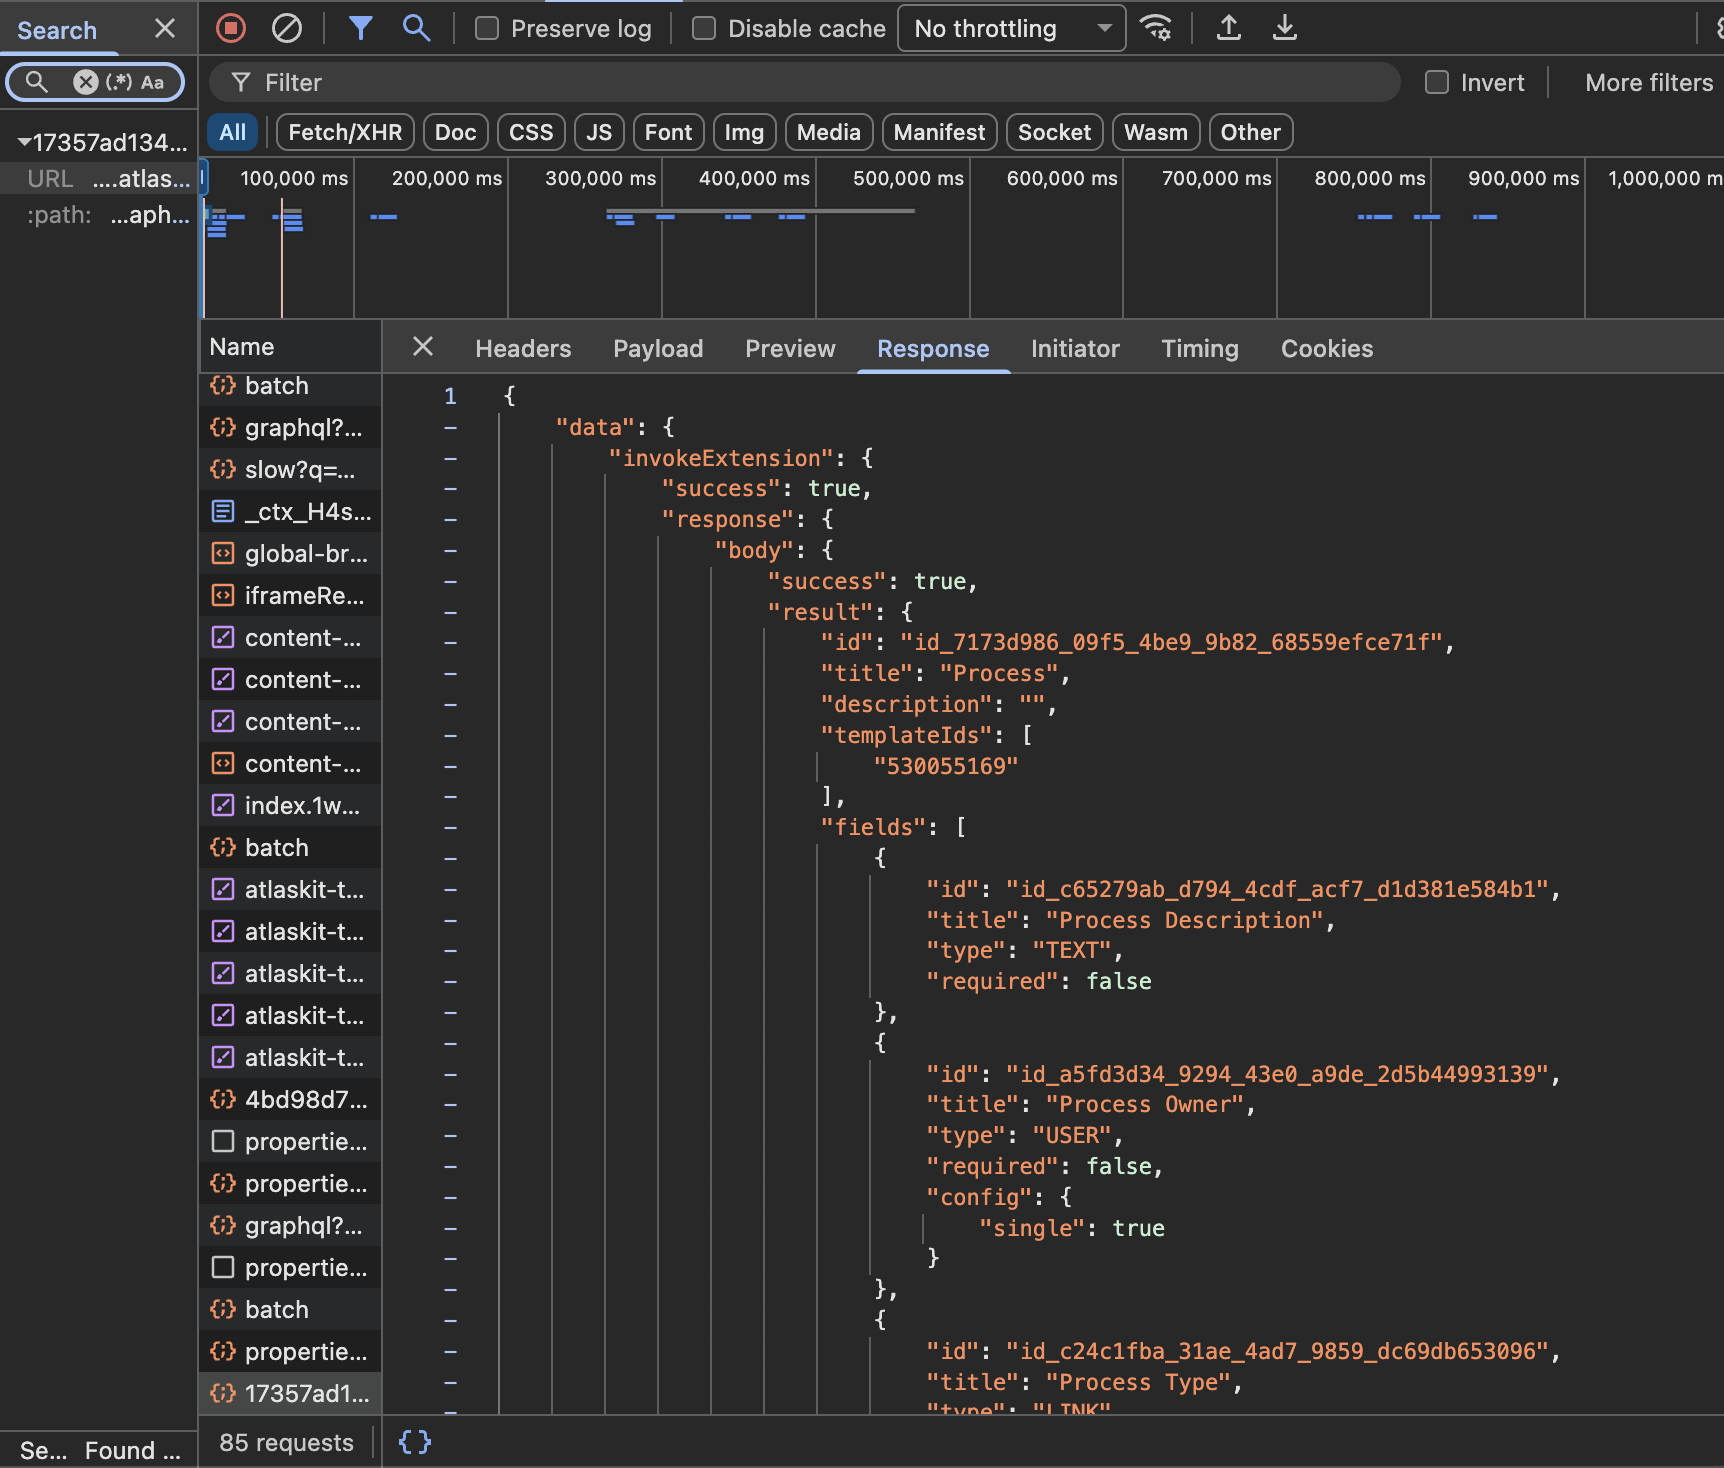
Task: Check the Invert filter checkbox
Action: click(x=1437, y=82)
